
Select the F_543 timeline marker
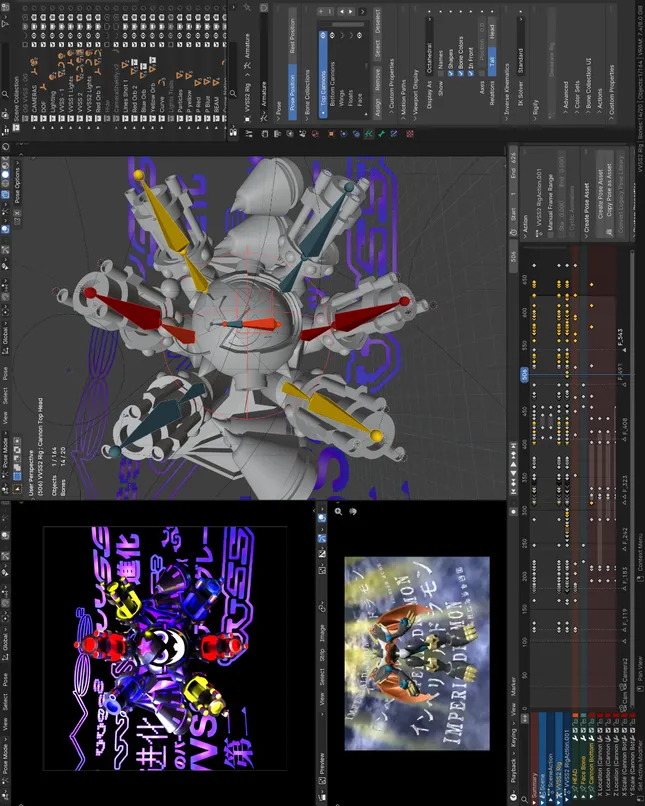(x=621, y=339)
